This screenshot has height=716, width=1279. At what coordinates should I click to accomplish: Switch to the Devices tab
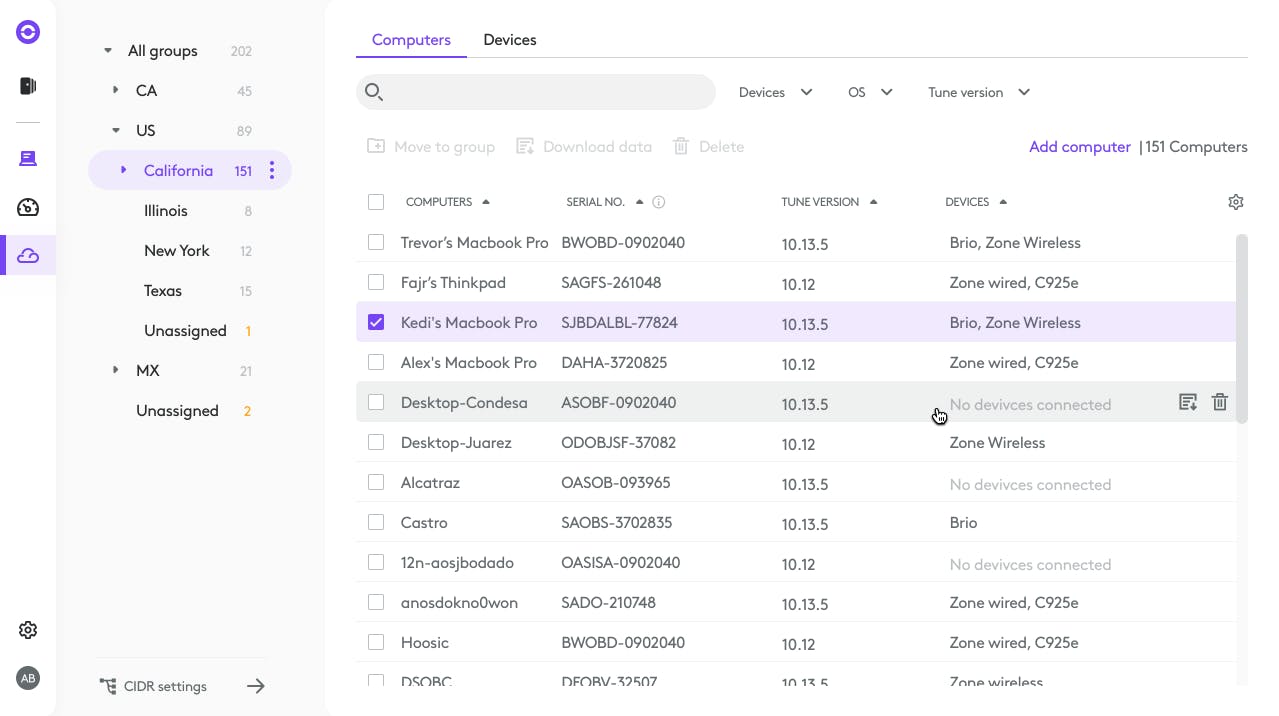point(509,40)
